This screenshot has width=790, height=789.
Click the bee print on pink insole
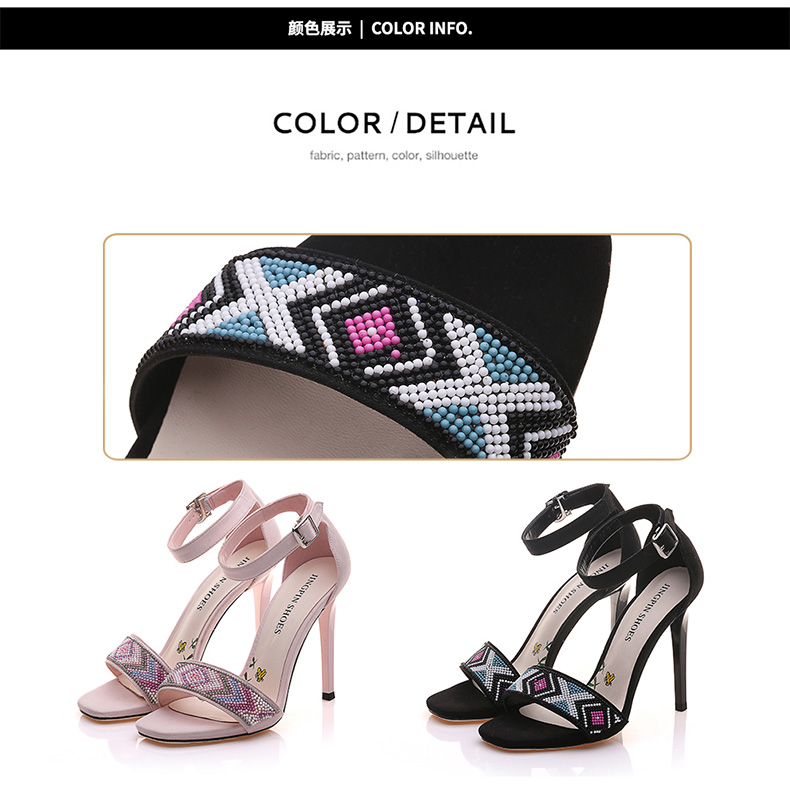pyautogui.click(x=260, y=675)
